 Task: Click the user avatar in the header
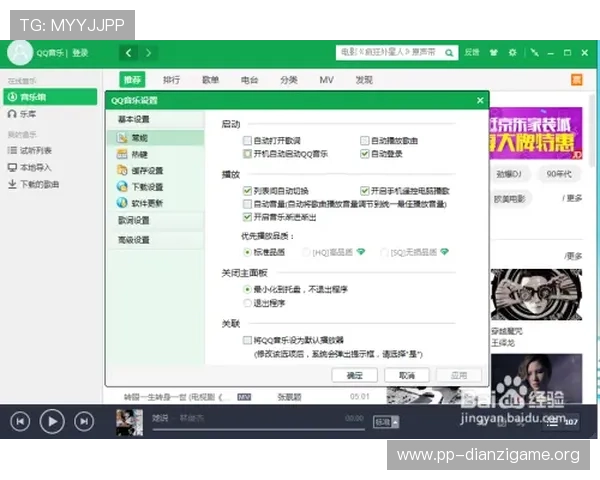tap(20, 53)
